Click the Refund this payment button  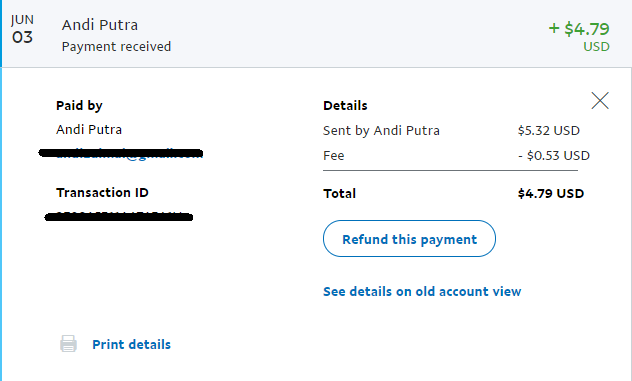(409, 238)
